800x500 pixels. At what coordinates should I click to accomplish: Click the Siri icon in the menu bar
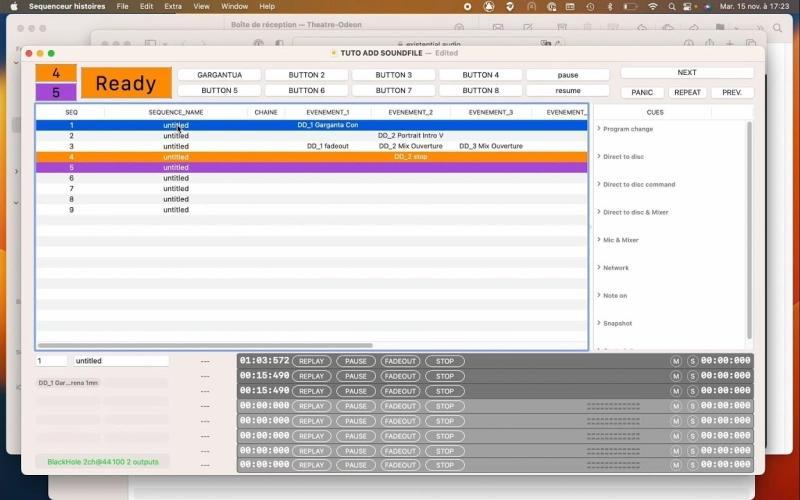click(707, 7)
